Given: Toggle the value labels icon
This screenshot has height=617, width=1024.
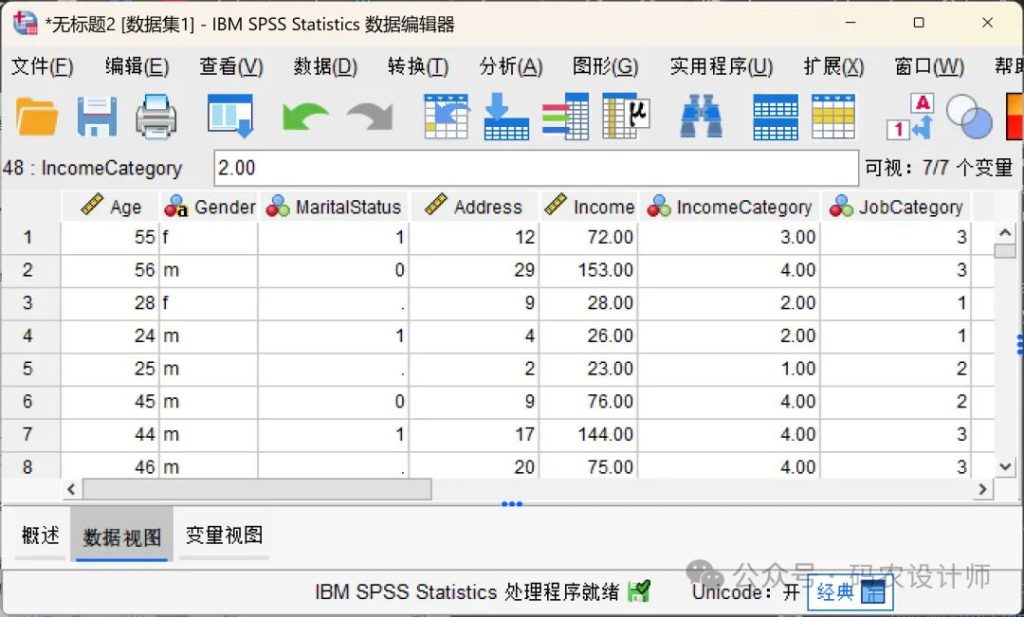Looking at the screenshot, I should click(x=909, y=116).
